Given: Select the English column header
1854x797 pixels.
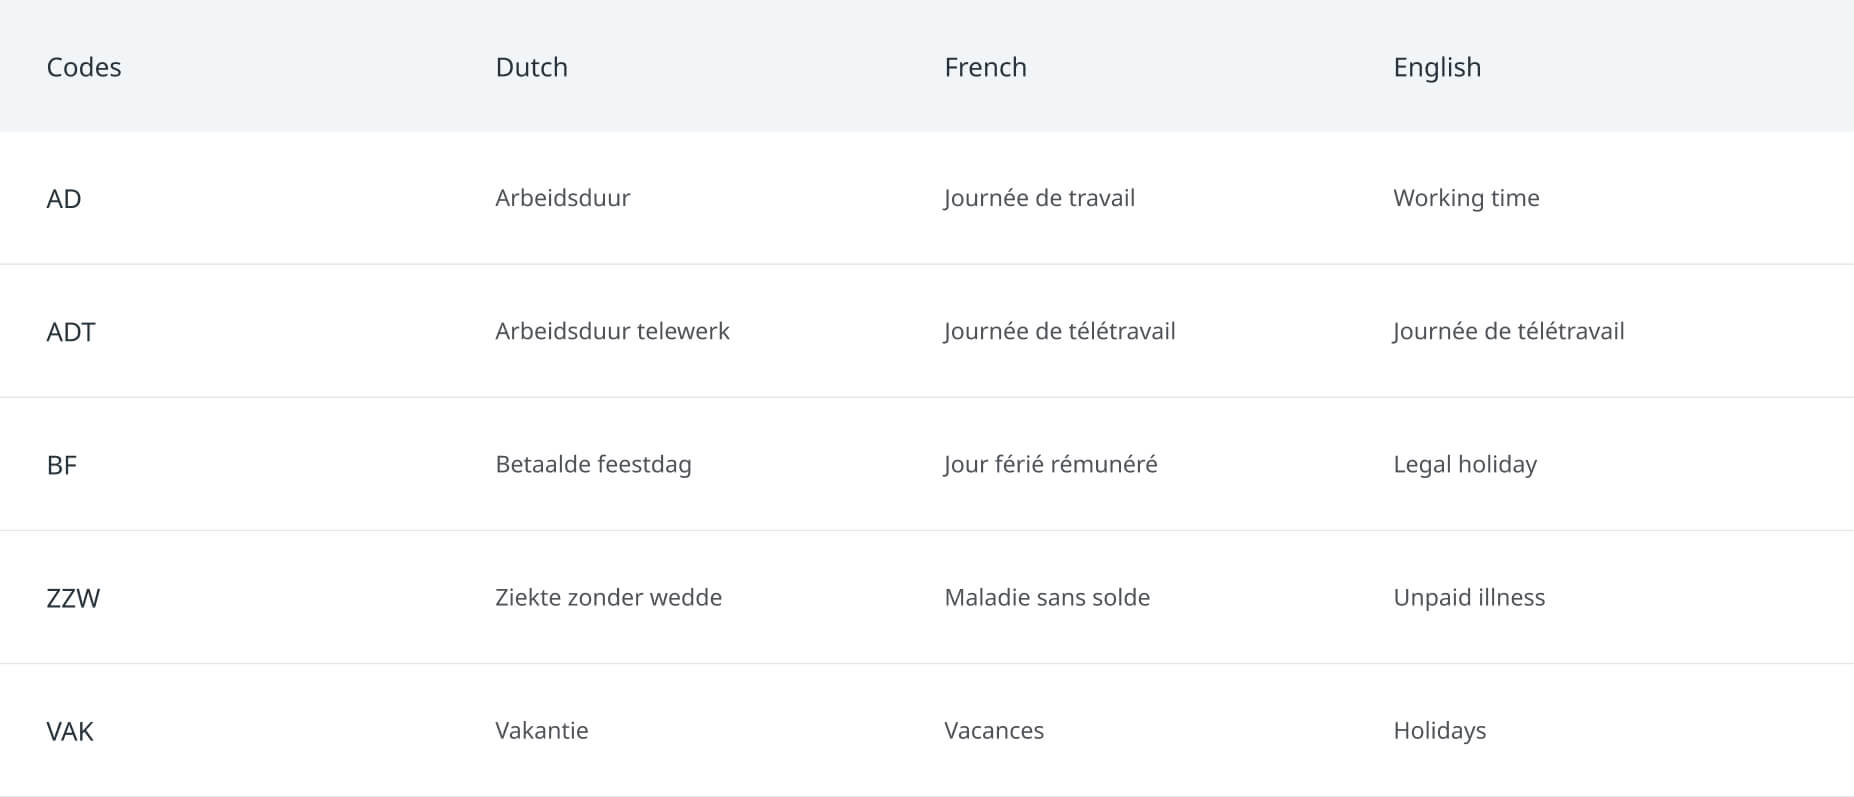Looking at the screenshot, I should 1437,68.
